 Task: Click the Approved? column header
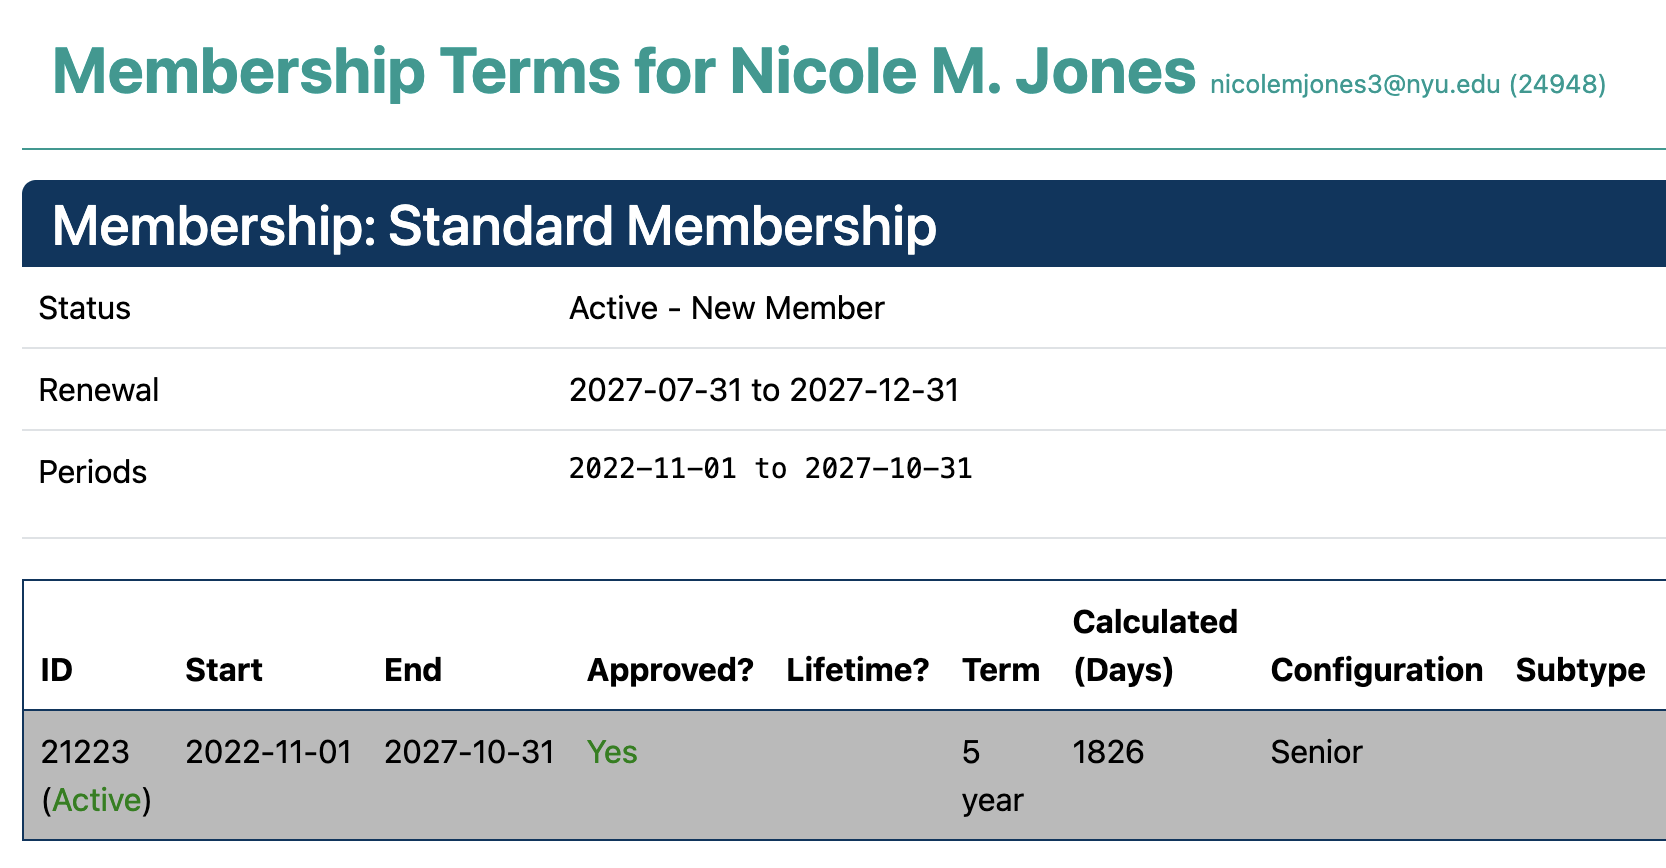coord(670,670)
